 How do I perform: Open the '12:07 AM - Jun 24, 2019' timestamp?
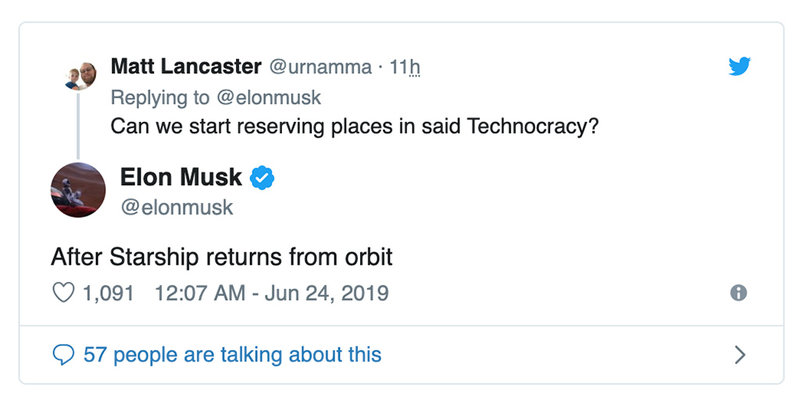click(271, 293)
